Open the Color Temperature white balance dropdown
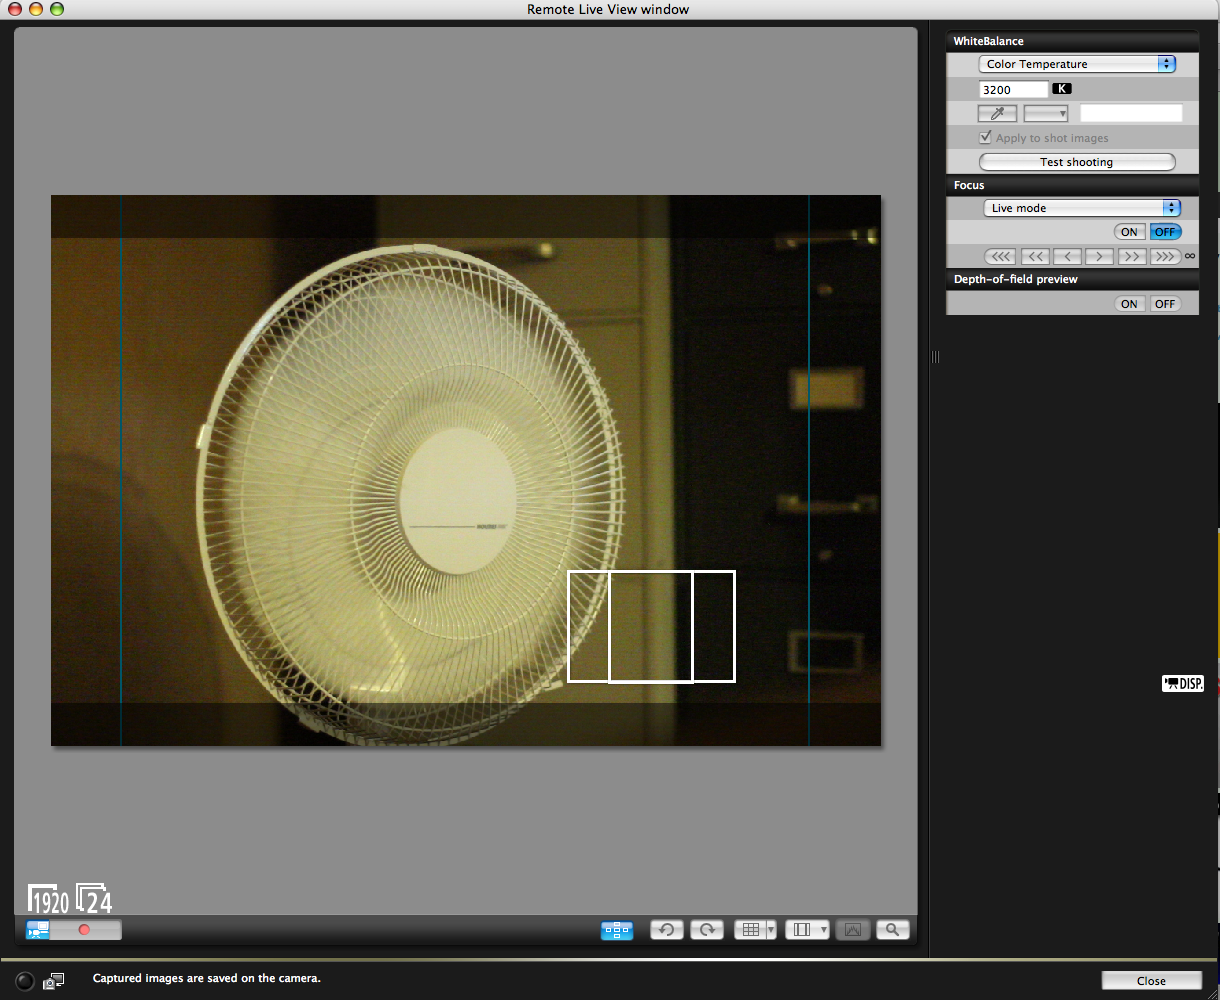This screenshot has height=1000, width=1220. [x=1077, y=64]
